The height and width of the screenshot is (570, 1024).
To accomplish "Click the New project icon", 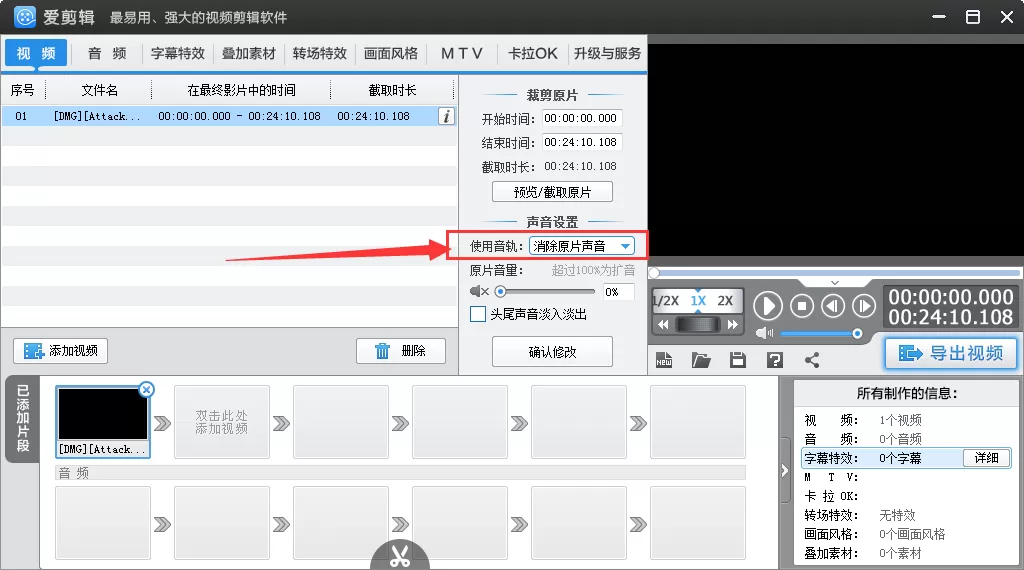I will [x=664, y=360].
